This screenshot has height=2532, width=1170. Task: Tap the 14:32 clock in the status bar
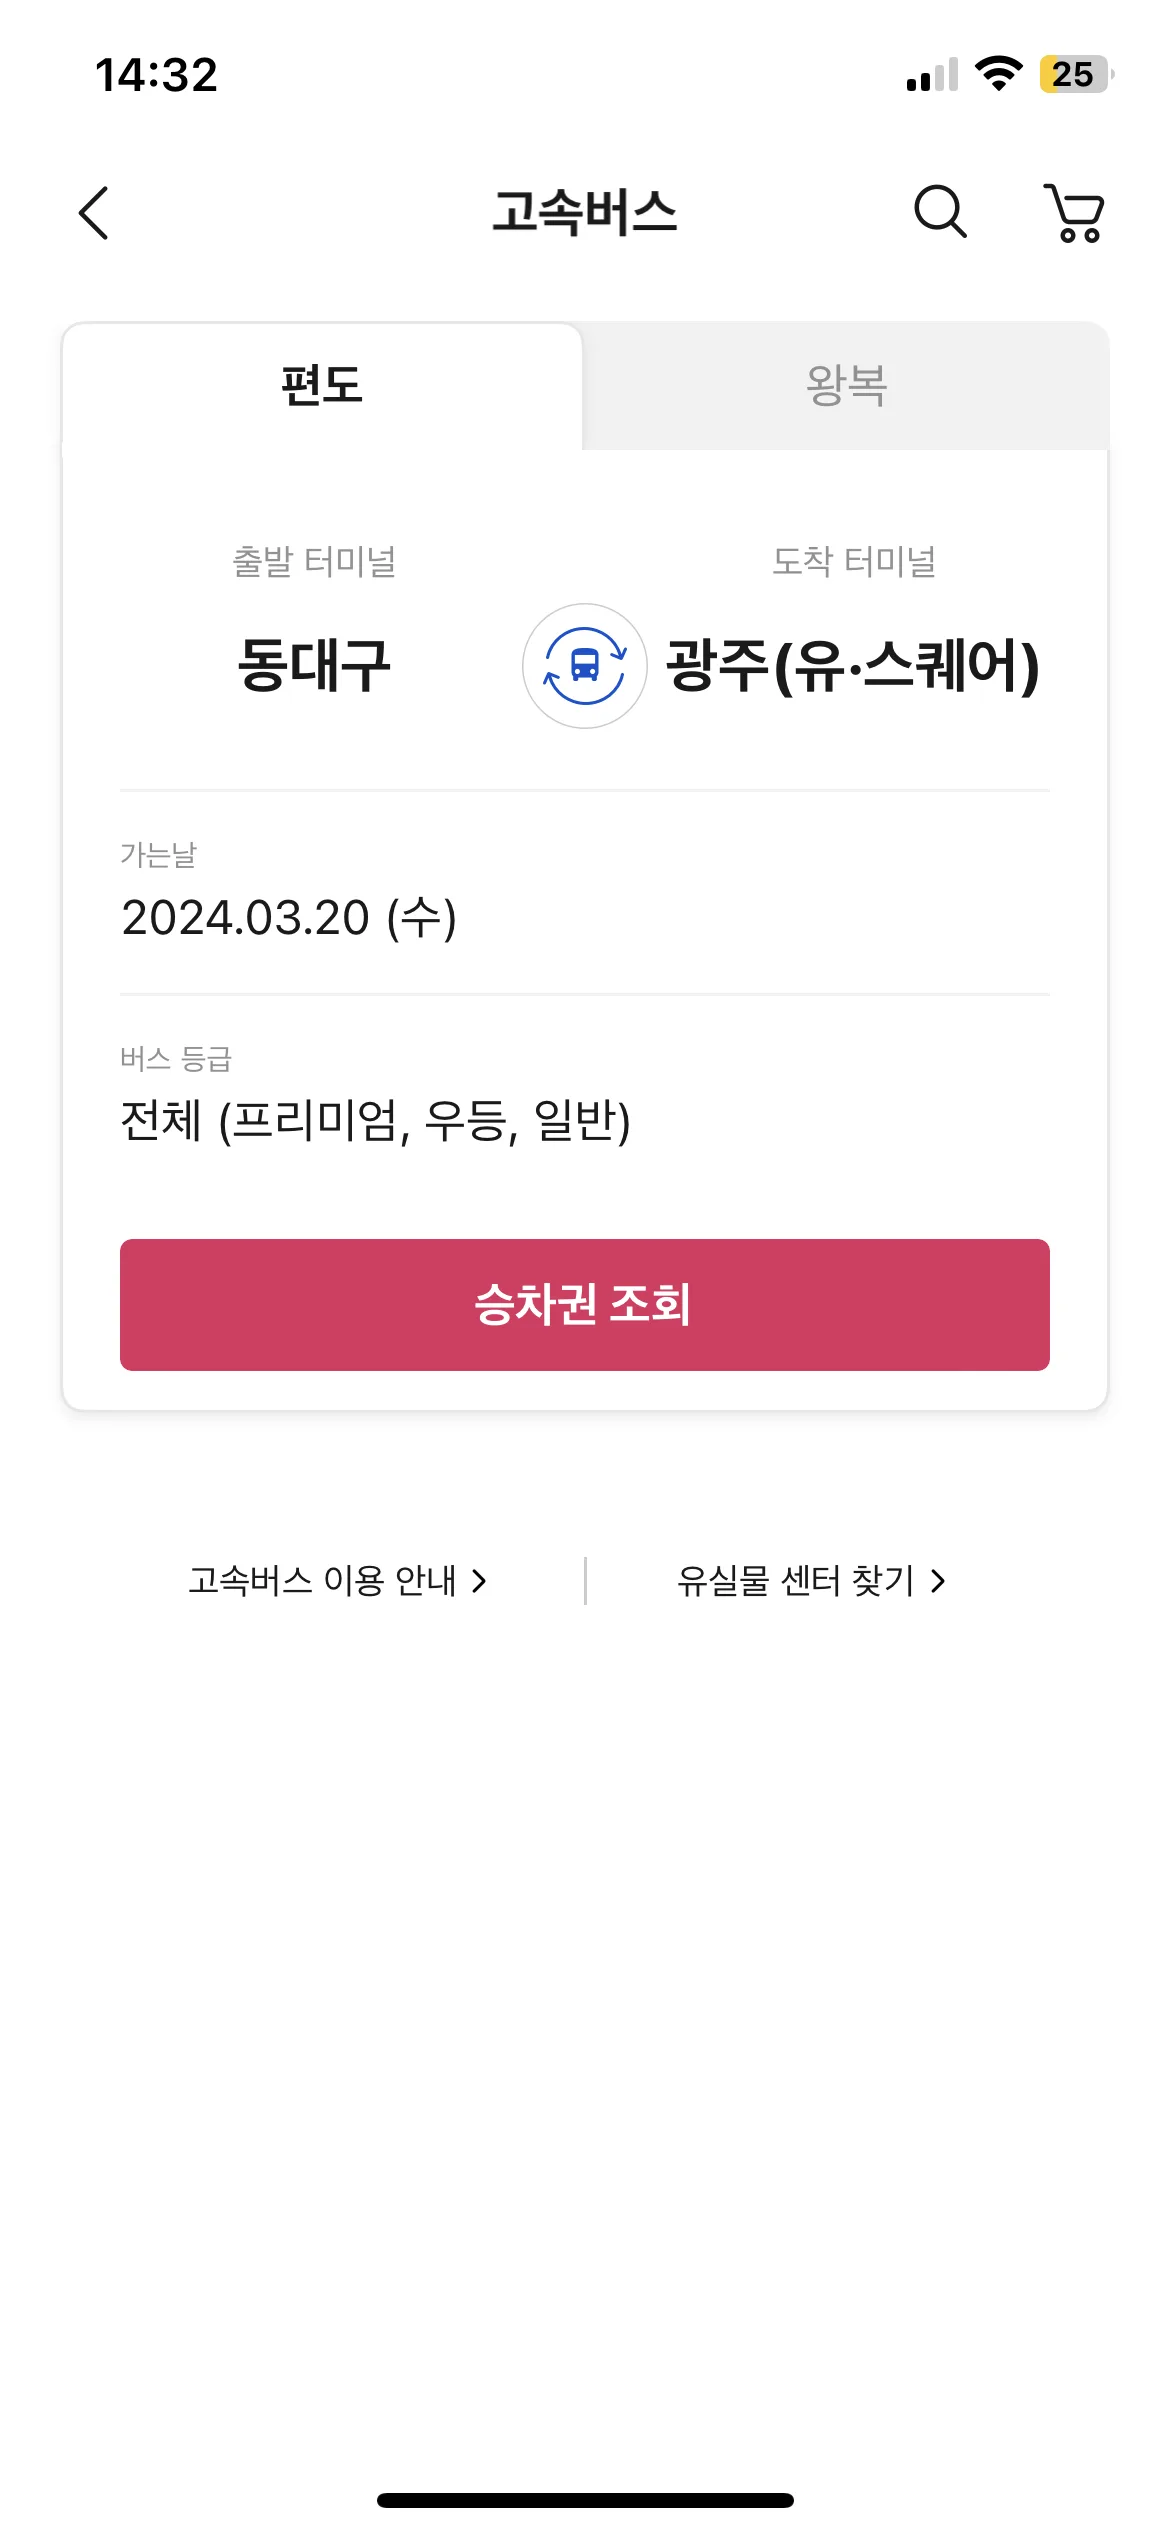156,75
